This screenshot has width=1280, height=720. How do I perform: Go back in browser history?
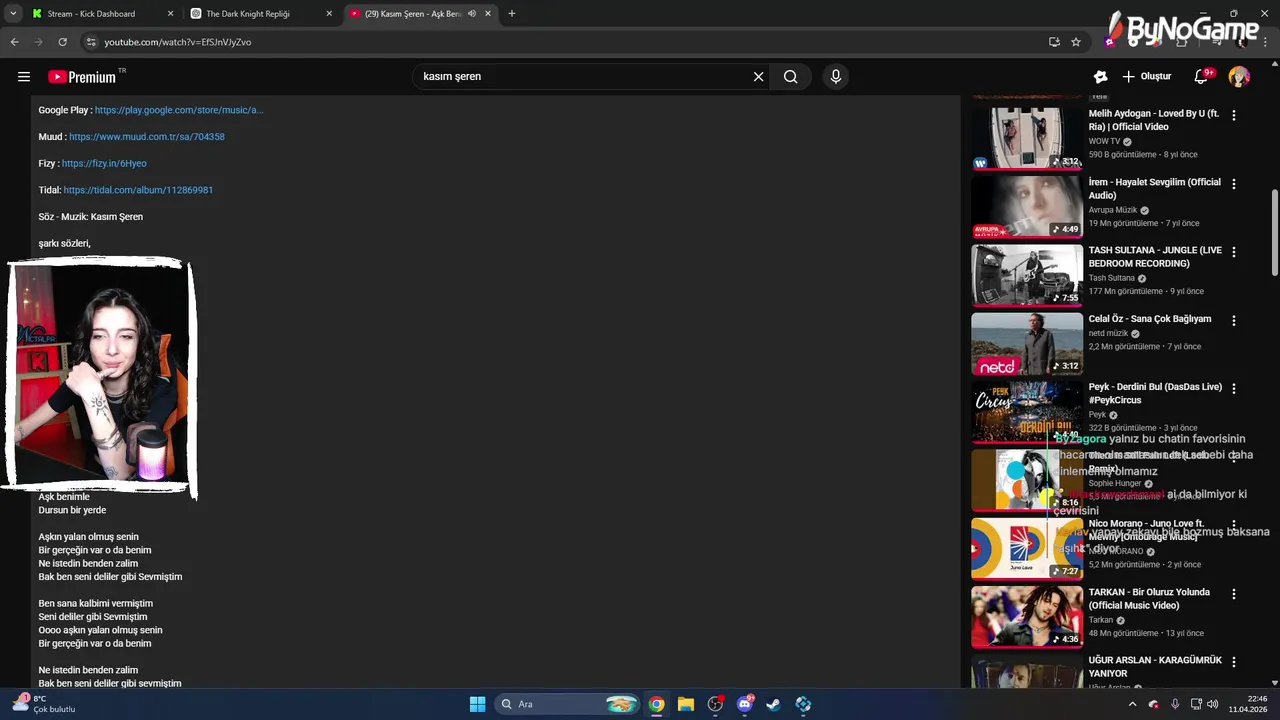[x=14, y=42]
